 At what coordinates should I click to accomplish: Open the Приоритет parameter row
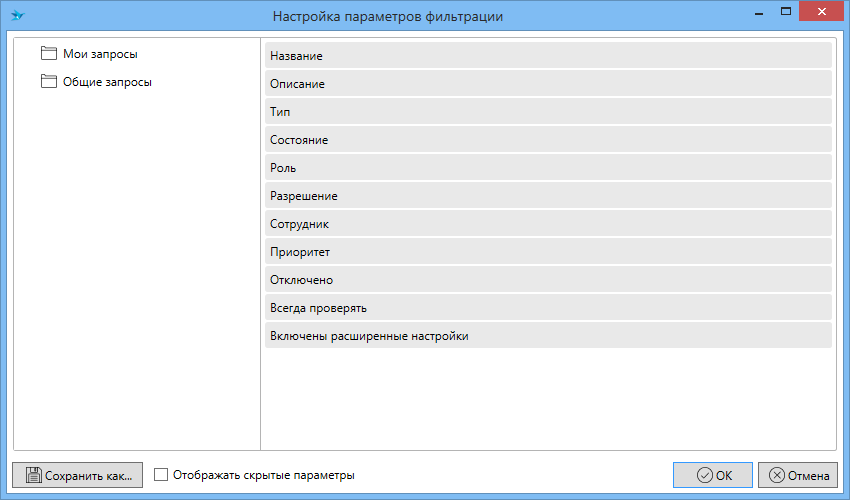pos(548,252)
